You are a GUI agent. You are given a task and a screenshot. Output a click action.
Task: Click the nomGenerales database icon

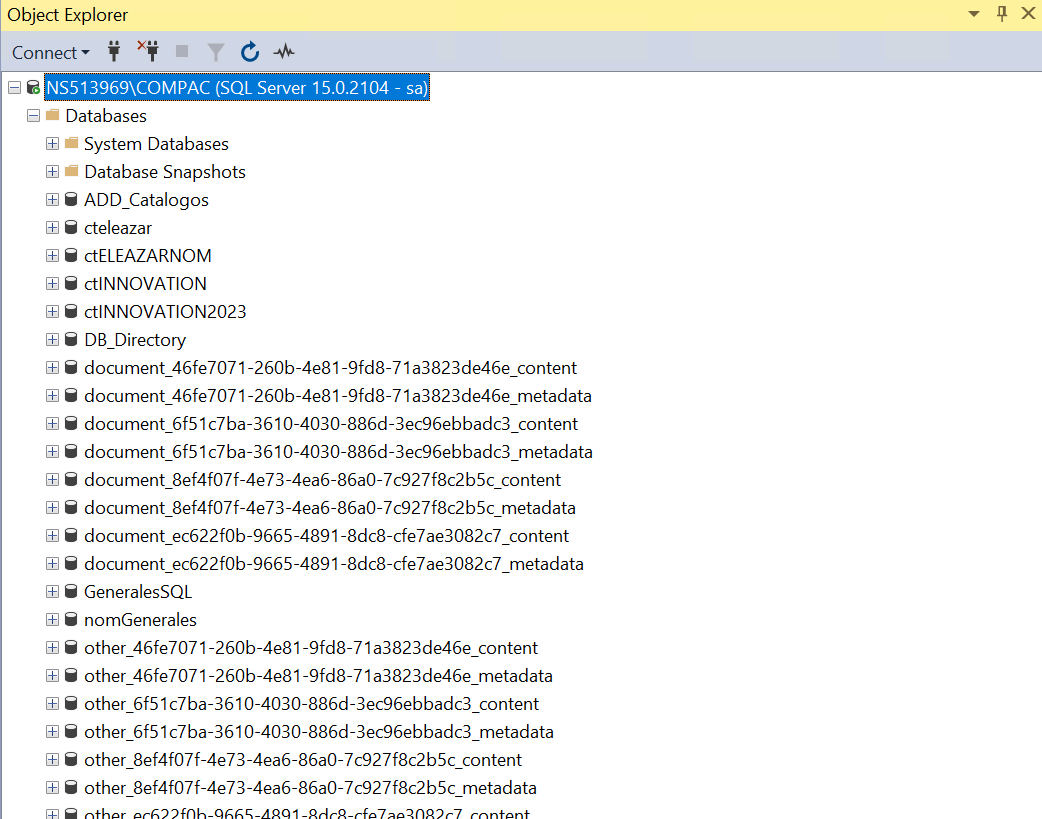(x=71, y=620)
